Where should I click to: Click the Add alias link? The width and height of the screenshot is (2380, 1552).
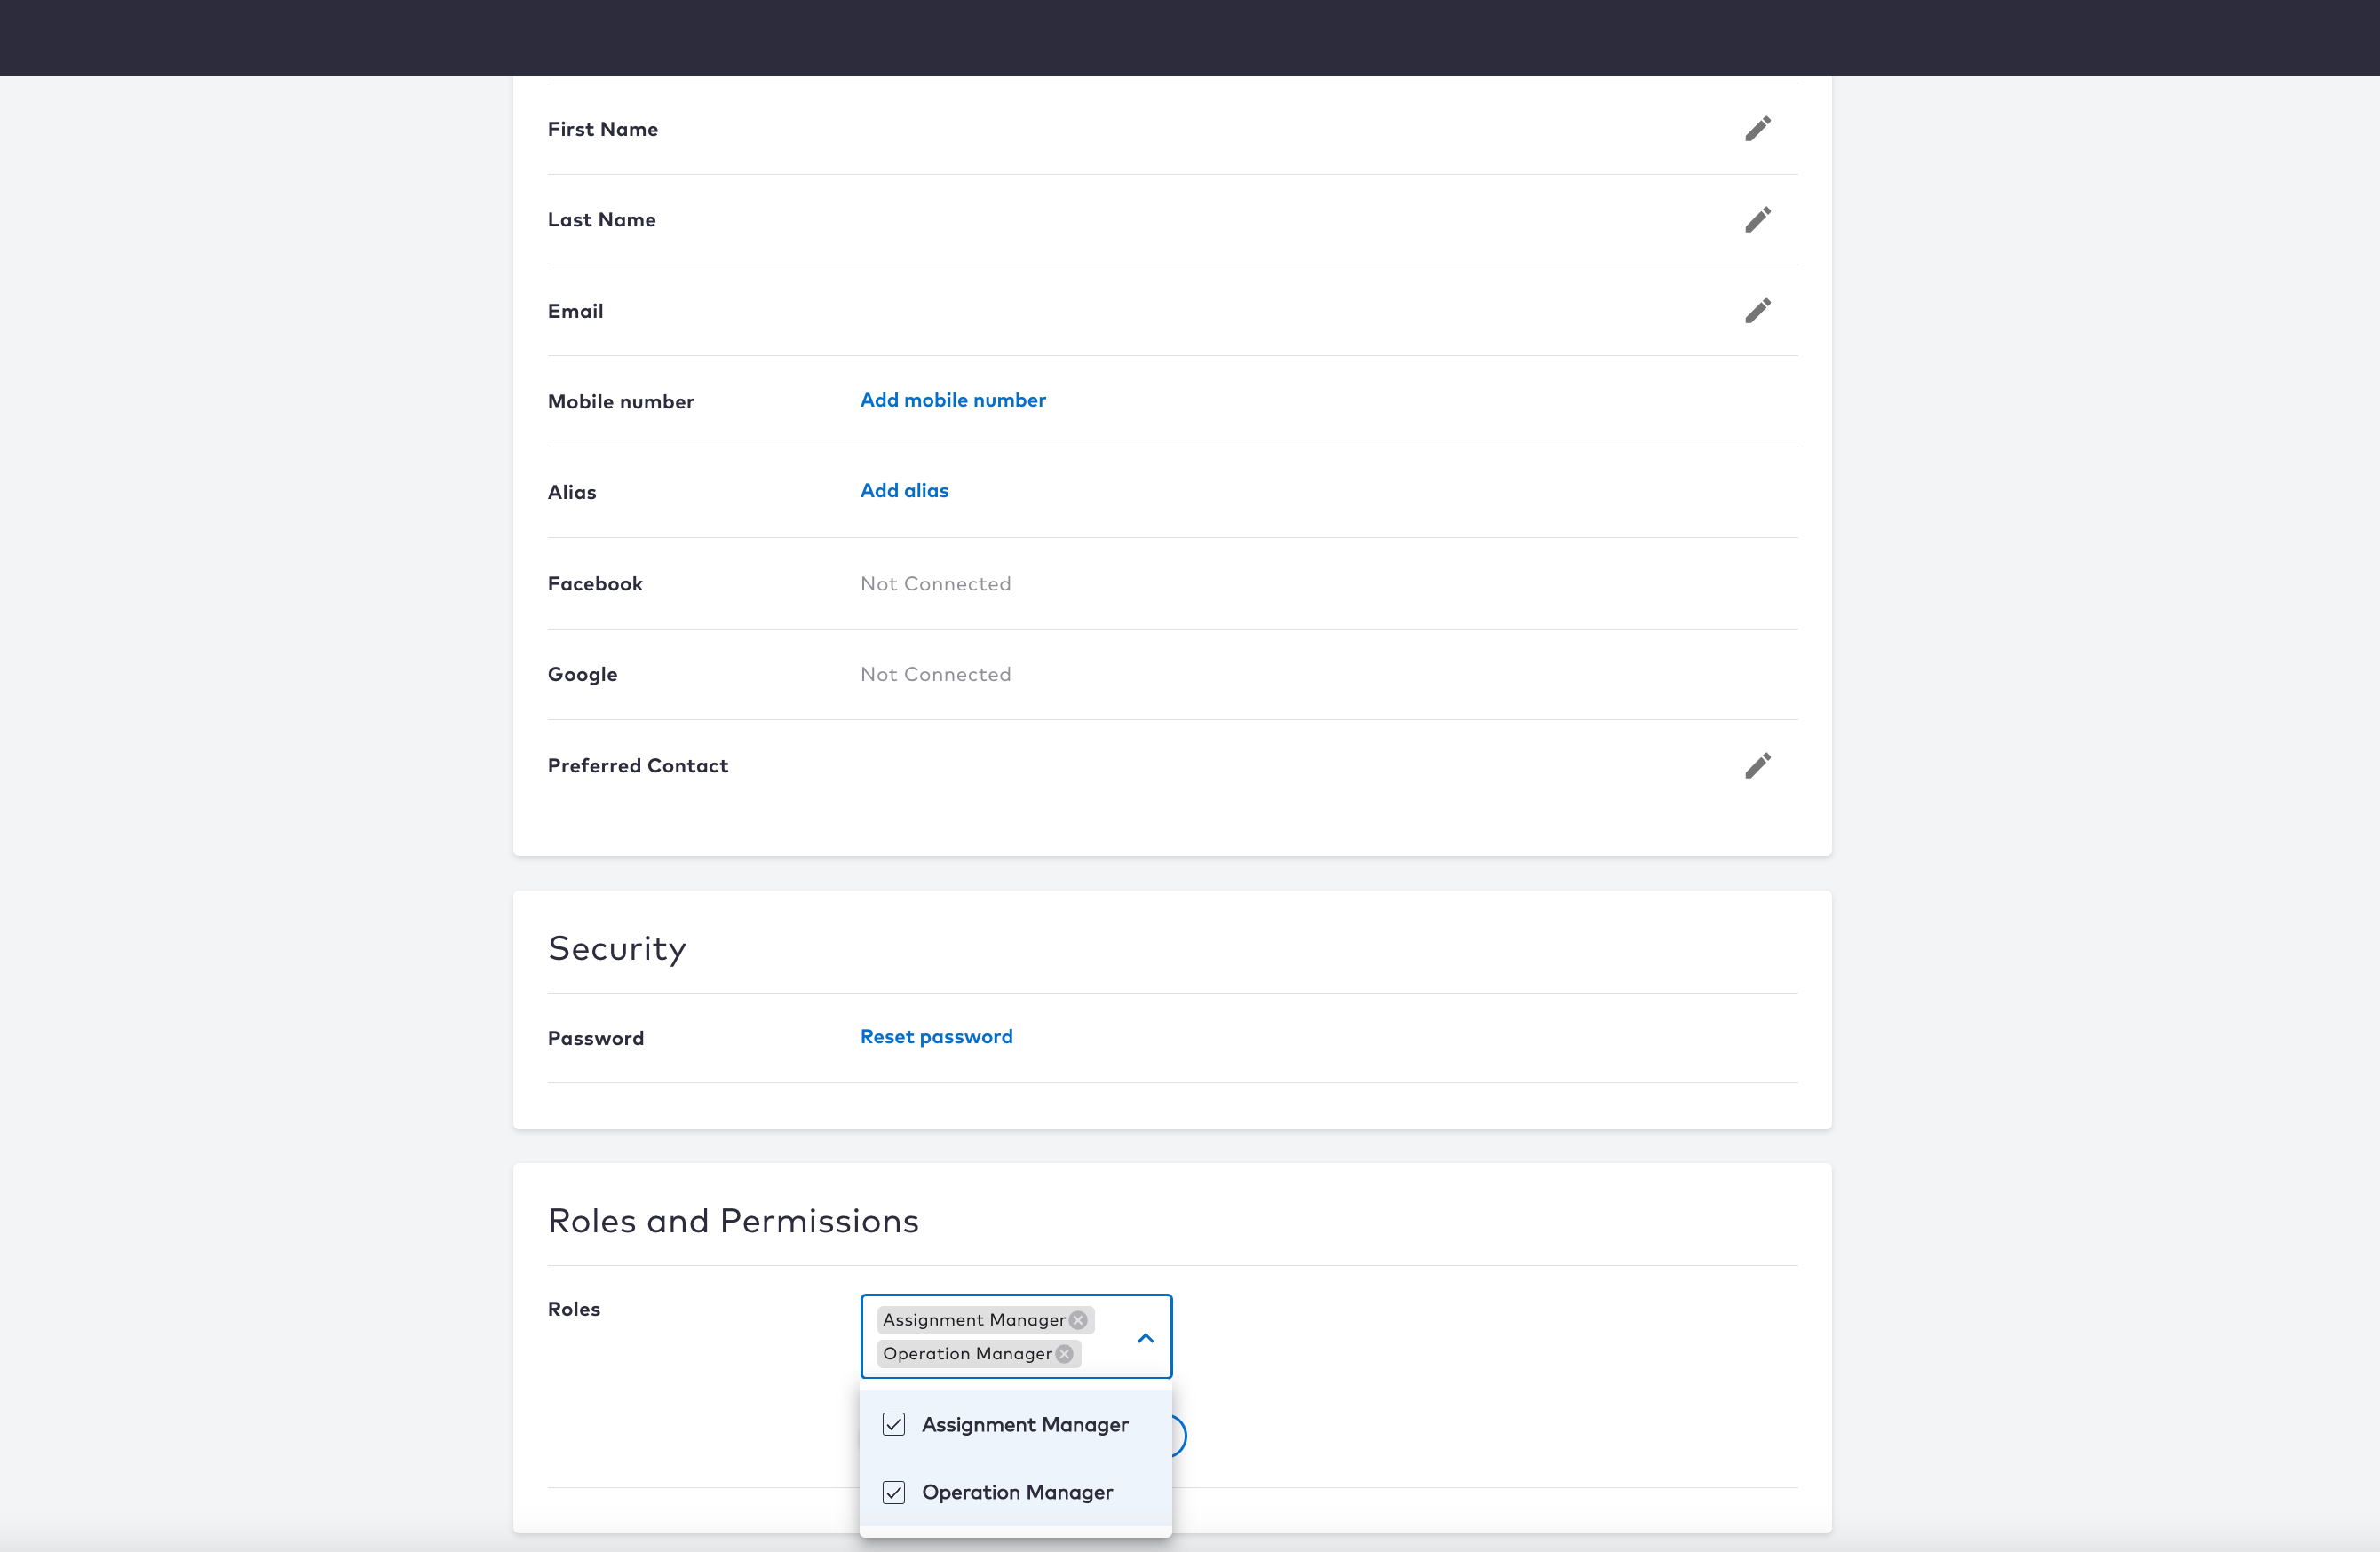[x=904, y=491]
